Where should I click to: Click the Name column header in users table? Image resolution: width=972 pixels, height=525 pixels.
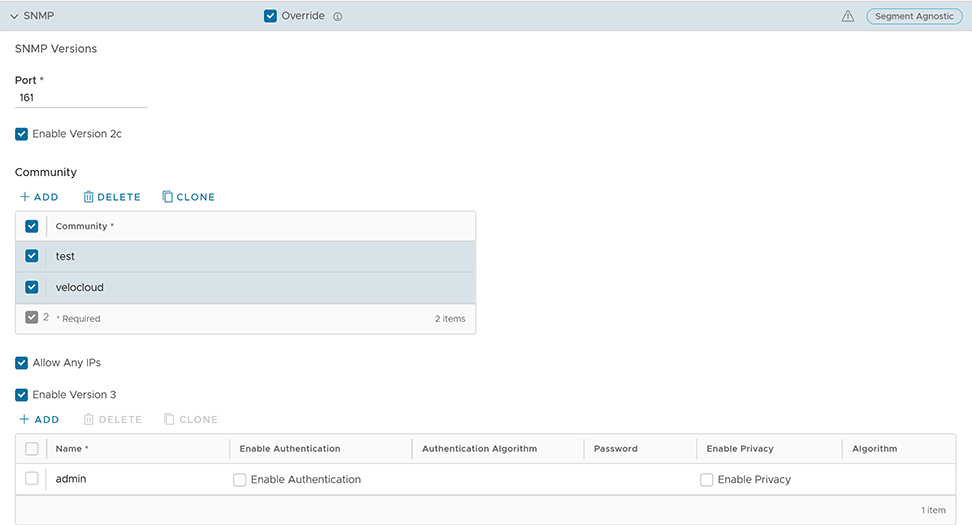tap(72, 449)
